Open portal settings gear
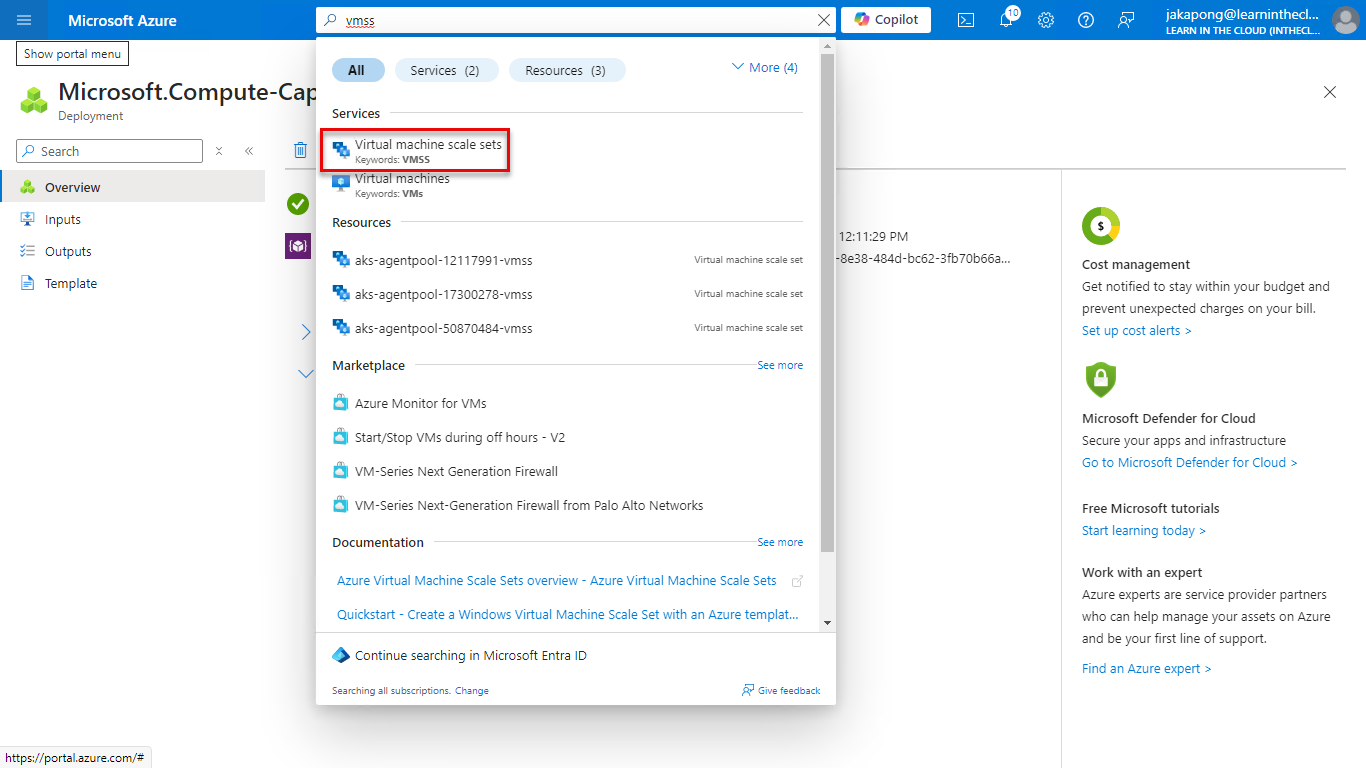The height and width of the screenshot is (768, 1366). 1046,20
